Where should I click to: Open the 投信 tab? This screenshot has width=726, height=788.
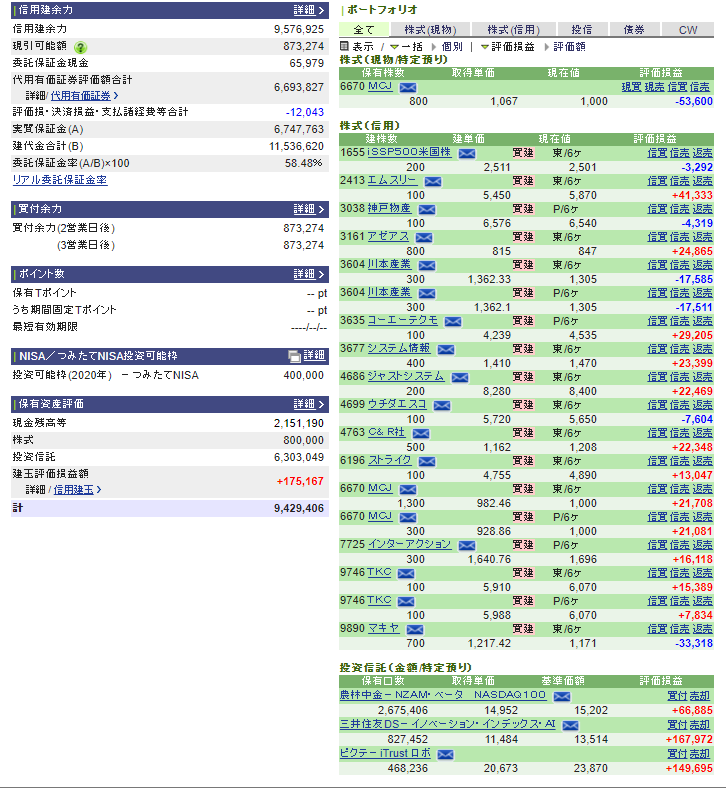(582, 30)
